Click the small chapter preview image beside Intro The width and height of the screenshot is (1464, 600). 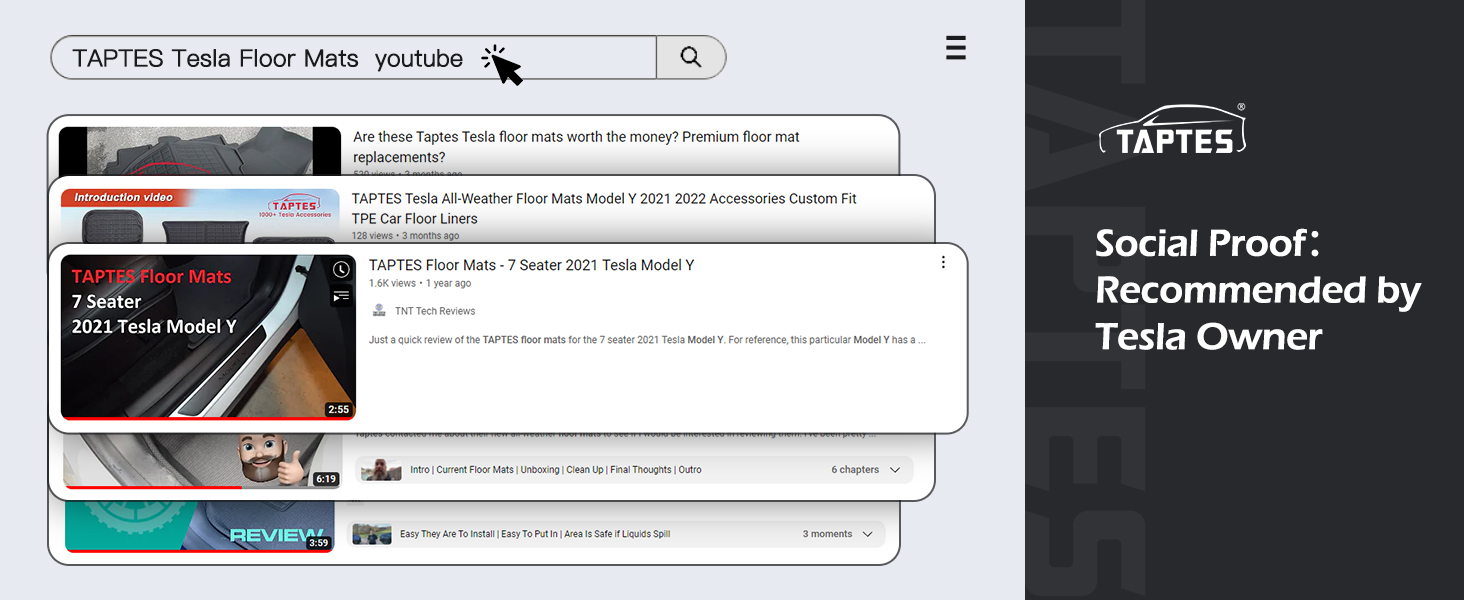pos(381,470)
